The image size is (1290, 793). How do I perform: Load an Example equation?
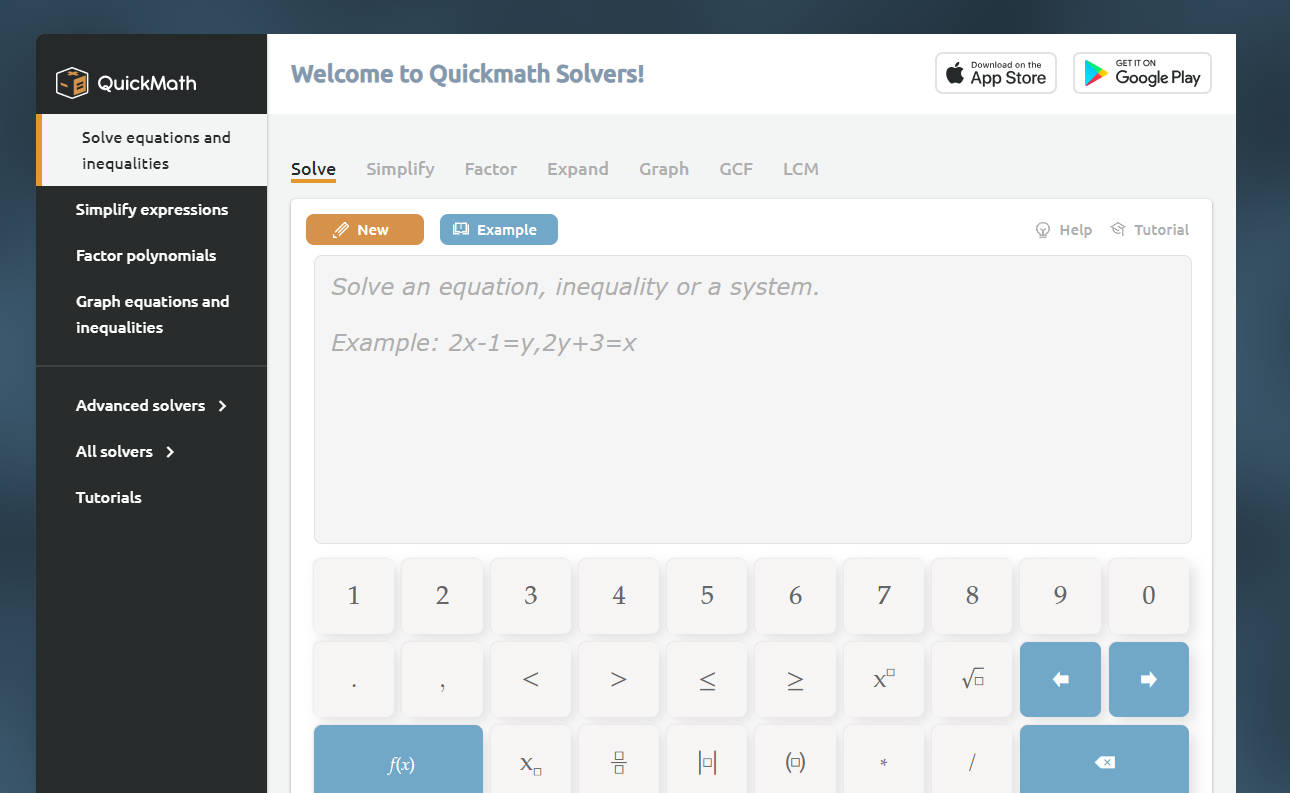pyautogui.click(x=498, y=229)
